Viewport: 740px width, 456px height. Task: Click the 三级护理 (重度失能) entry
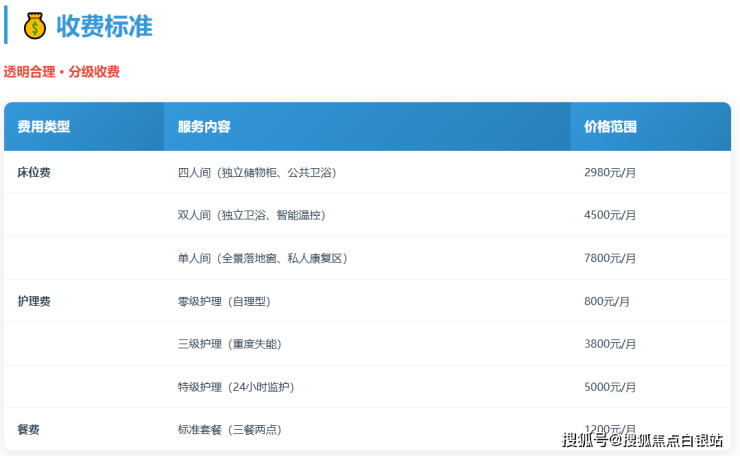(229, 344)
